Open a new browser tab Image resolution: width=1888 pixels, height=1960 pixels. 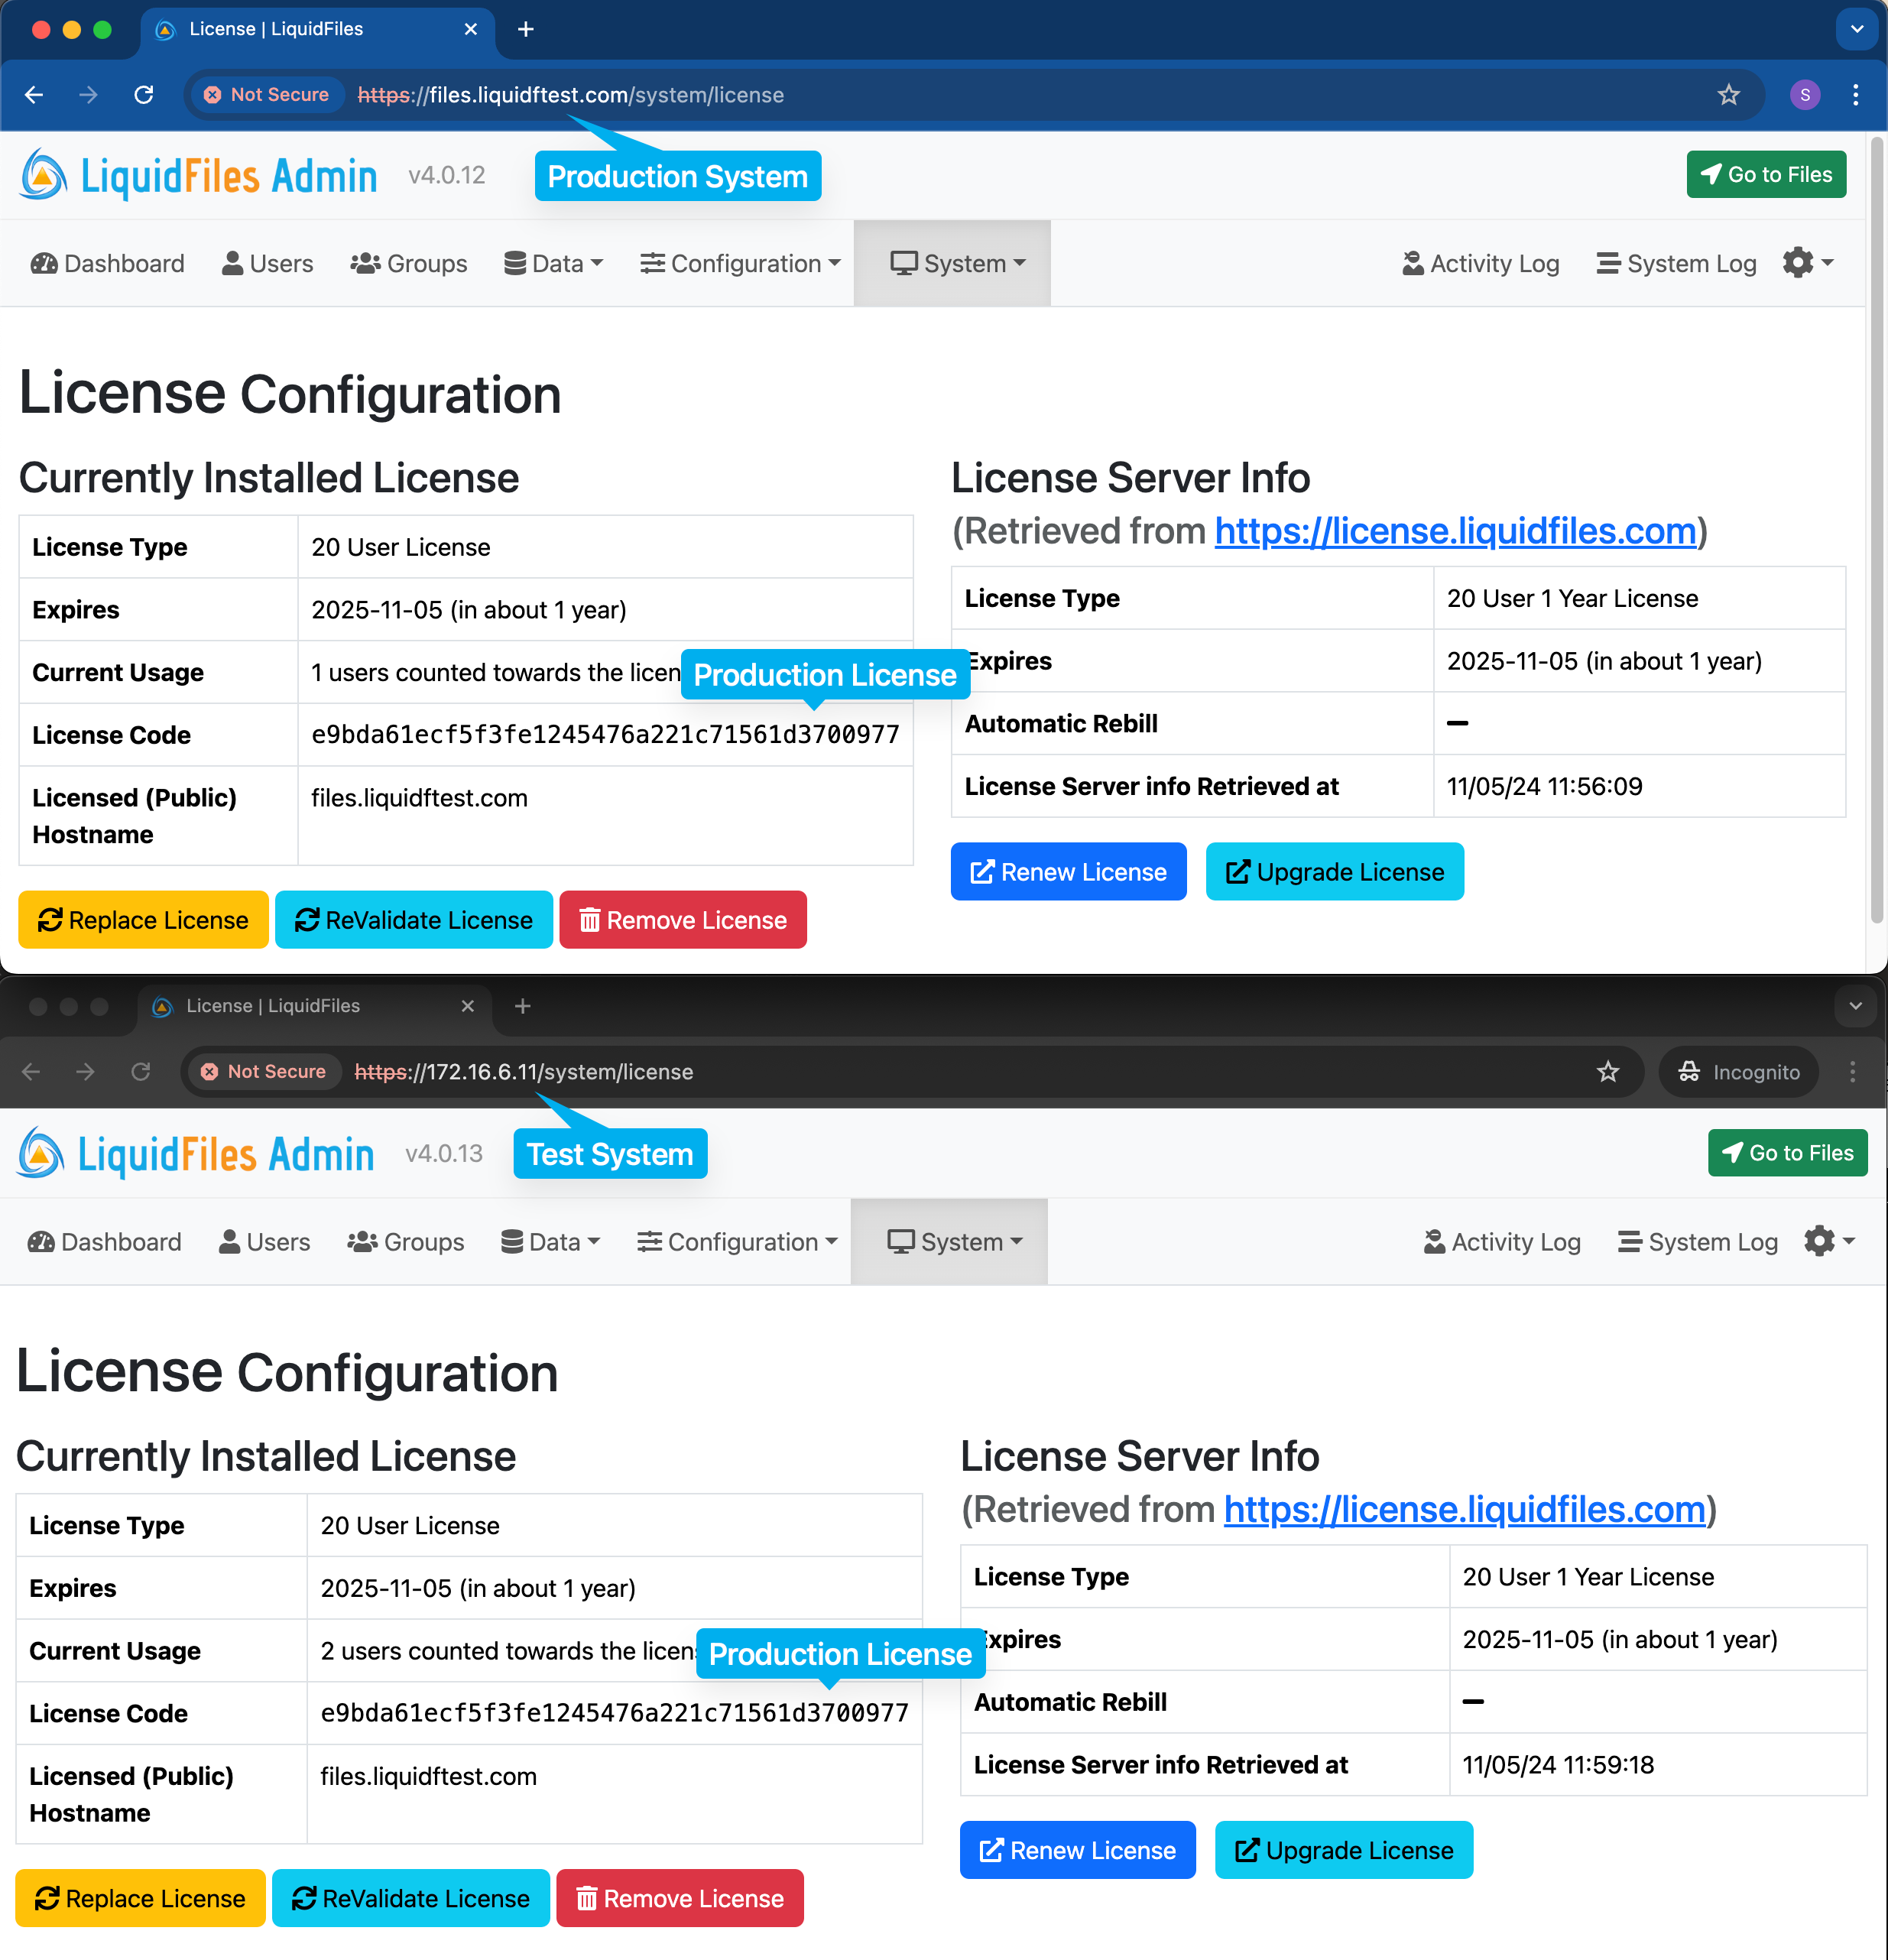click(x=525, y=29)
